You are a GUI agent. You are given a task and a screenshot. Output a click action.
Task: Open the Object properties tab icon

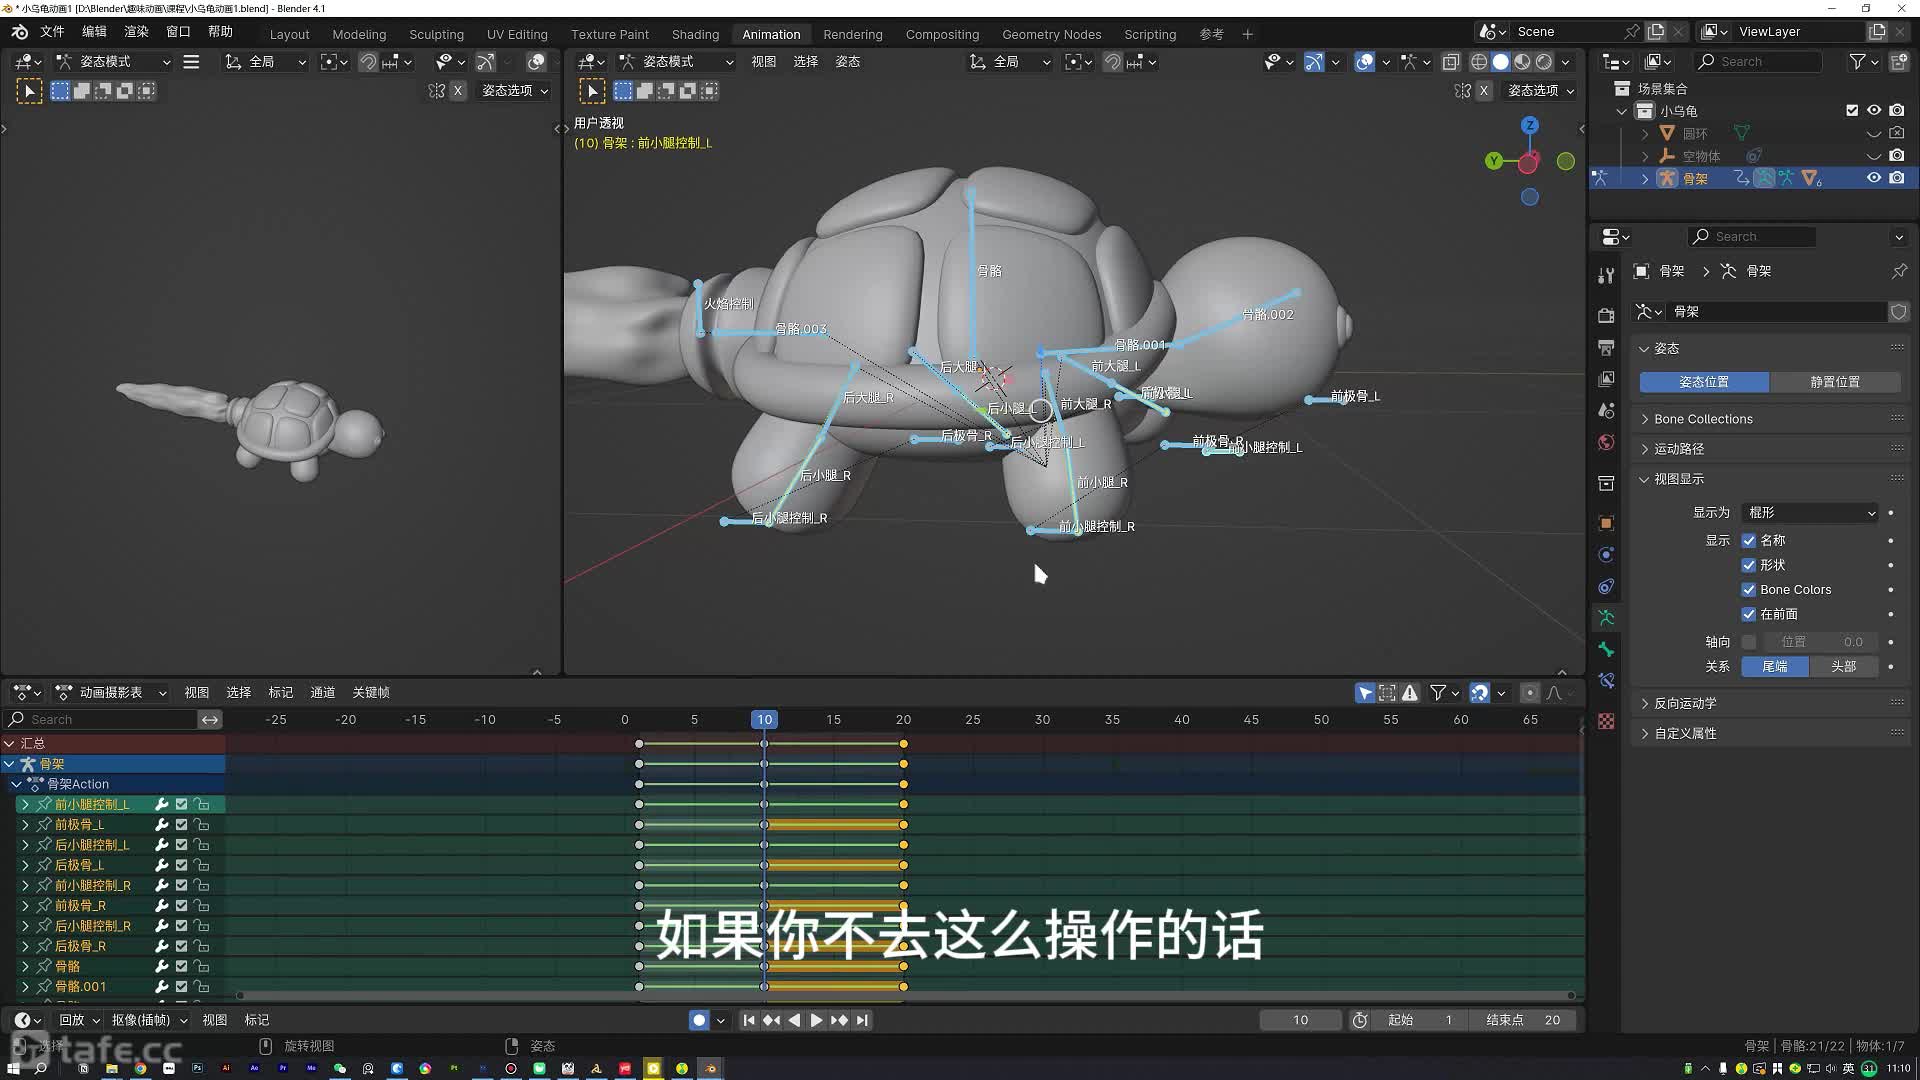1606,523
